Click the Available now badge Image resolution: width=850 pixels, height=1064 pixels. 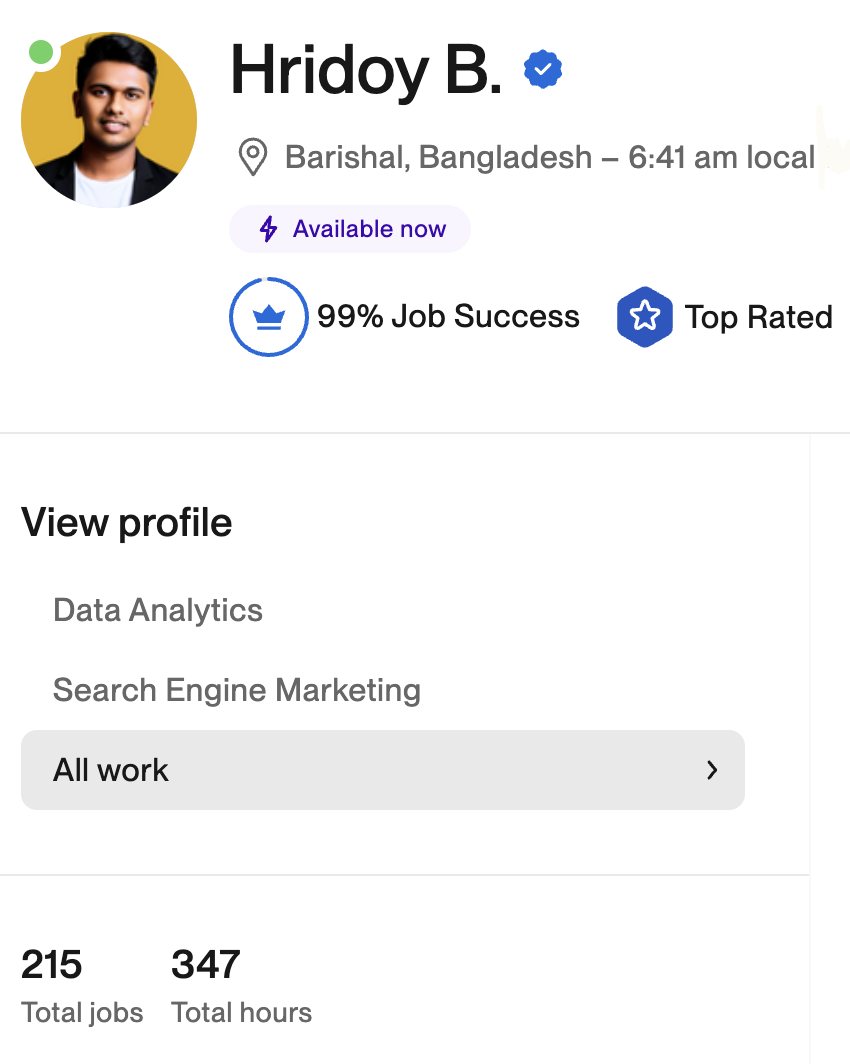[x=350, y=229]
